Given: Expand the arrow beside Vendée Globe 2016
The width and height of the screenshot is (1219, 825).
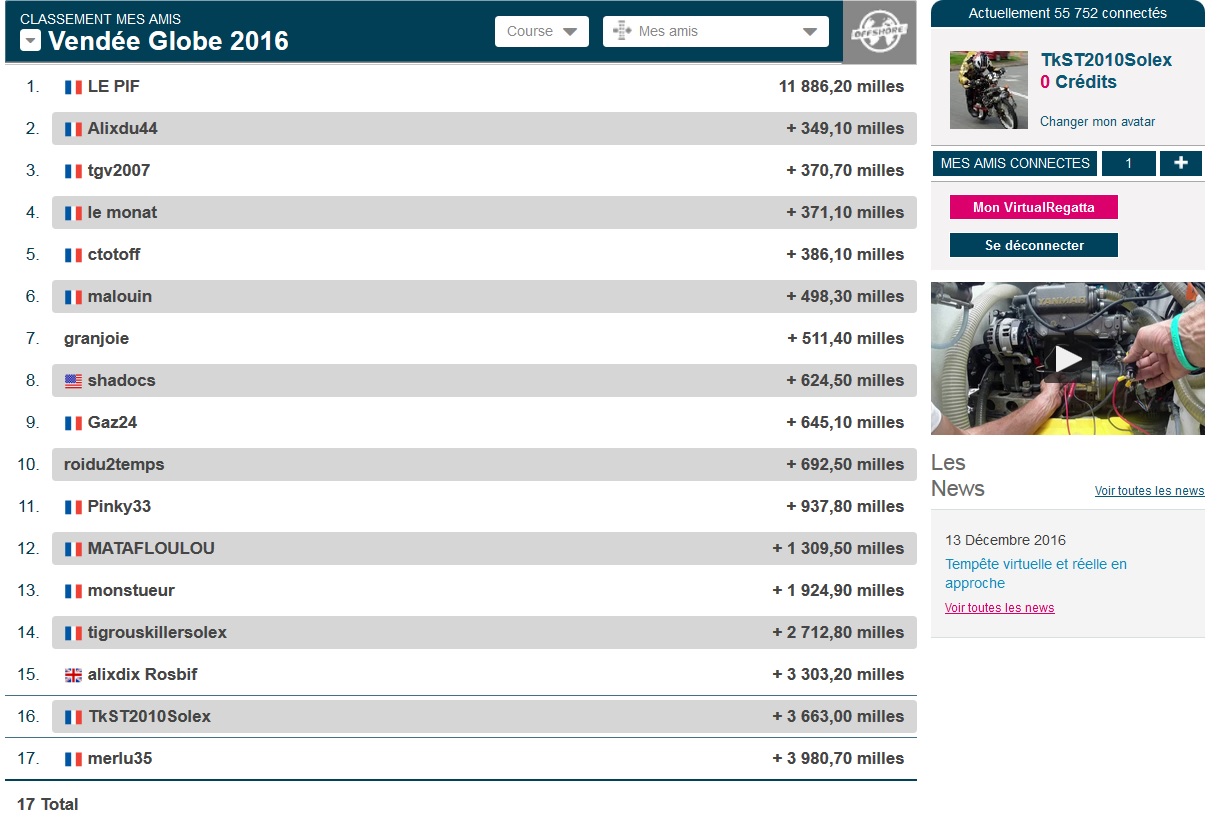Looking at the screenshot, I should click(31, 41).
